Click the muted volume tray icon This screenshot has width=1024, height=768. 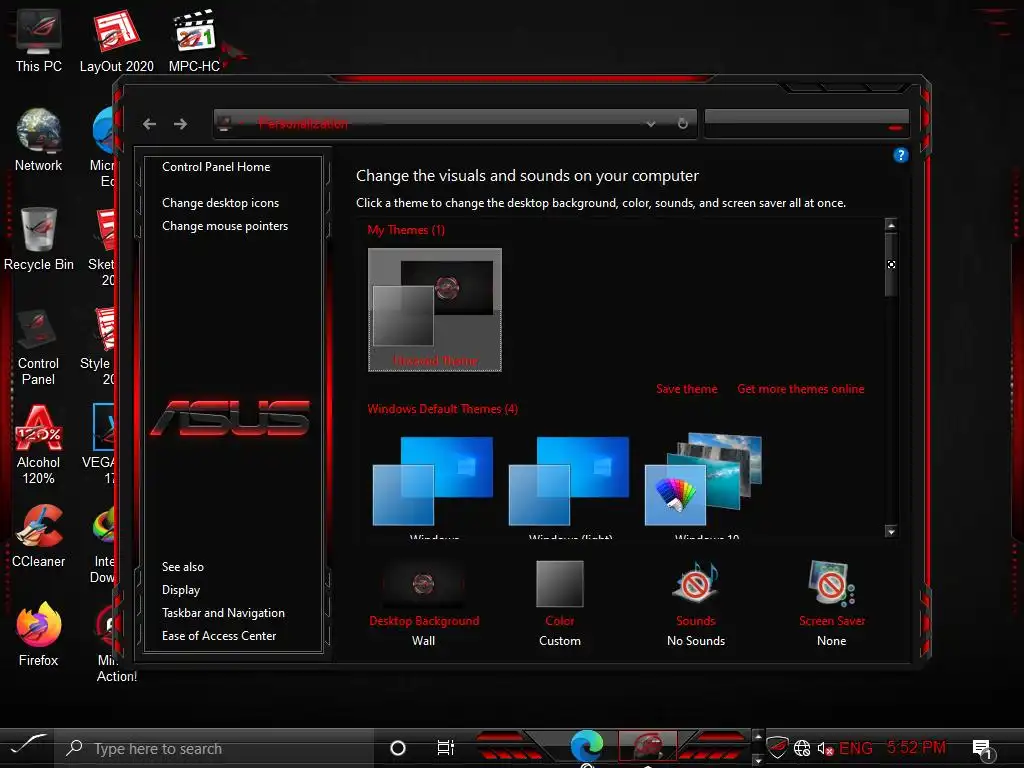[x=825, y=748]
